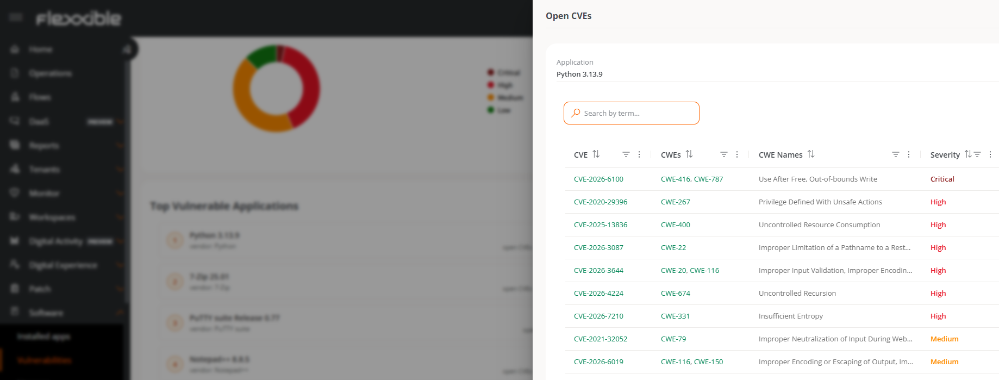This screenshot has width=999, height=380.
Task: Click the "Uncontrolled Recursion" cell
Action: (x=797, y=293)
